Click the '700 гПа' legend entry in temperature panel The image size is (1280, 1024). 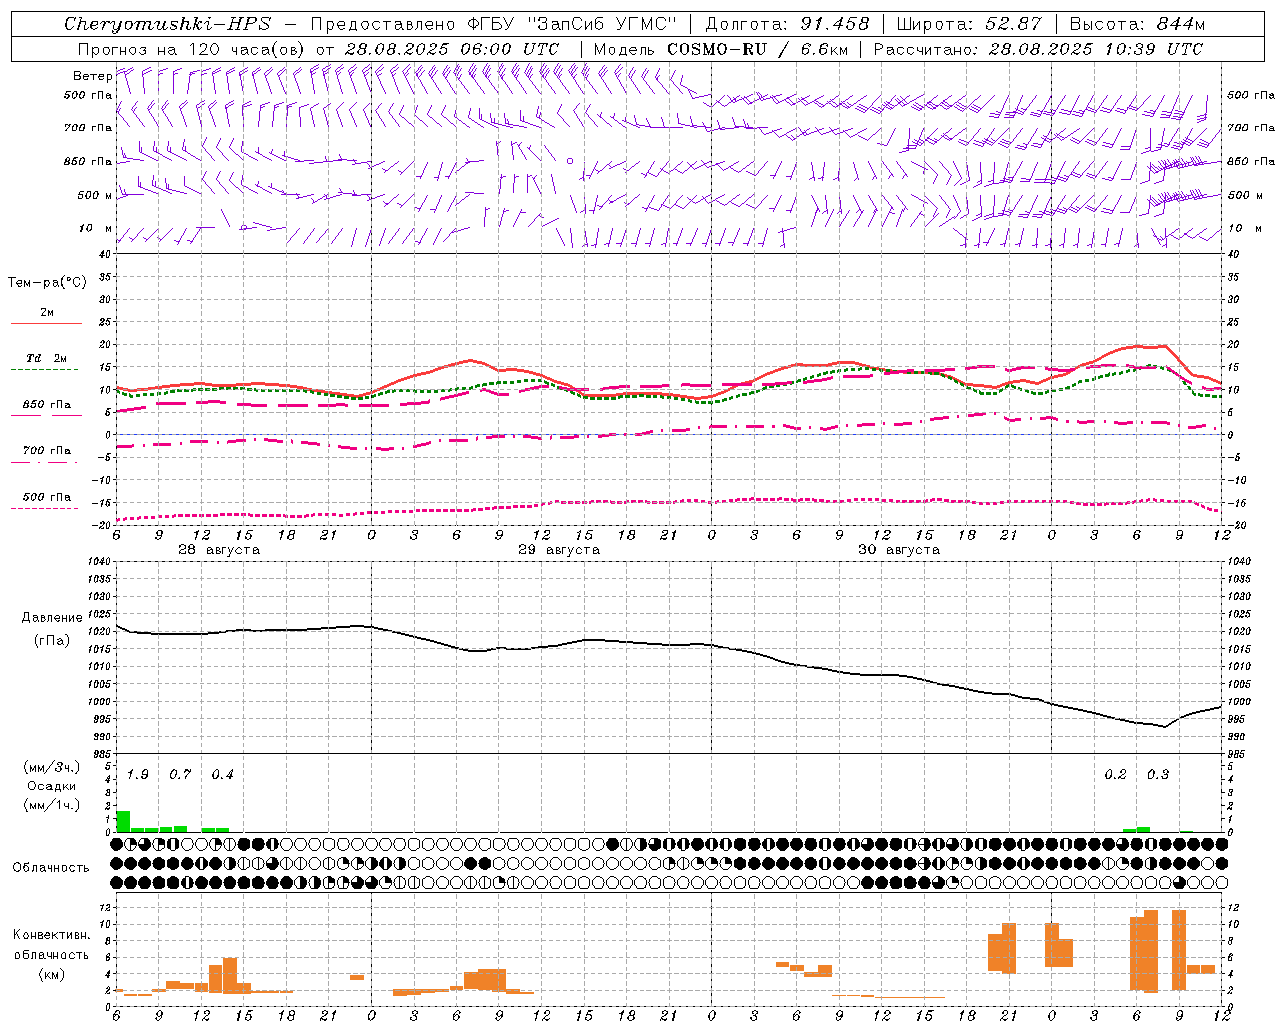tap(47, 451)
